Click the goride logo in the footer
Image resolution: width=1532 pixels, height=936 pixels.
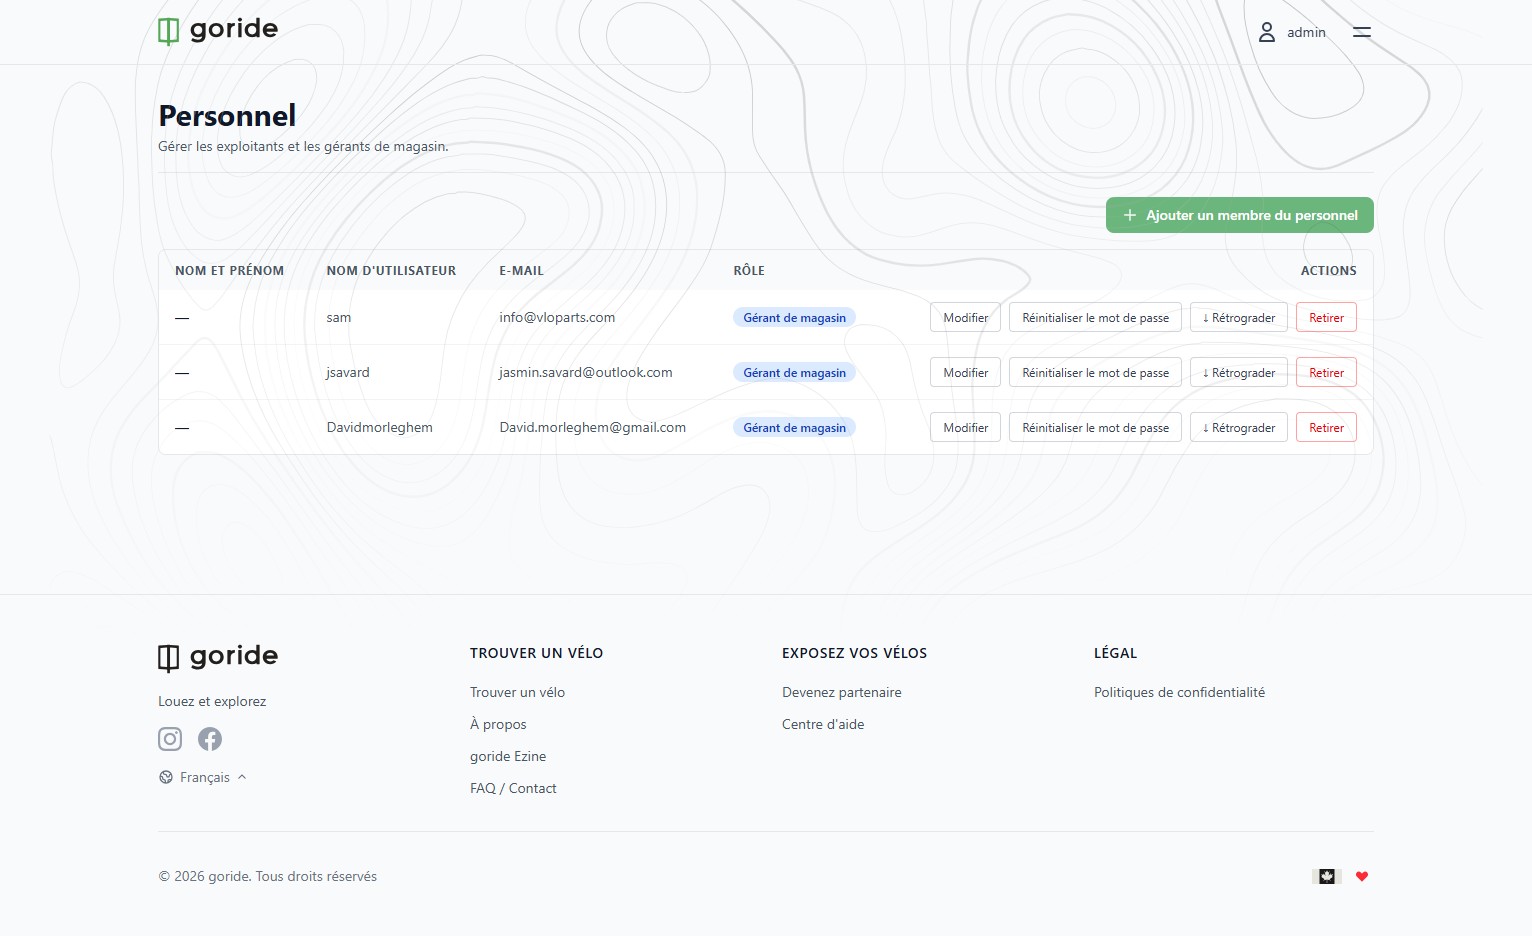point(218,656)
